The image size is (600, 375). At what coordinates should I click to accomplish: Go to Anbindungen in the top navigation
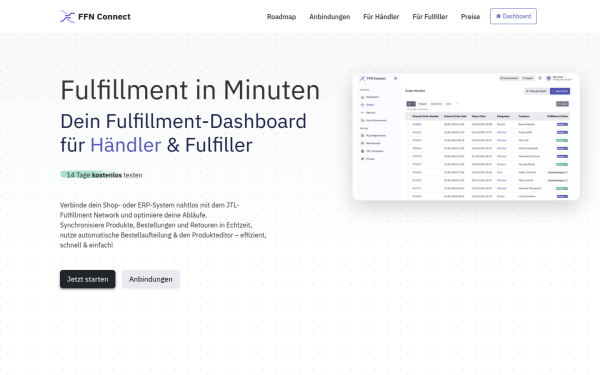click(329, 17)
